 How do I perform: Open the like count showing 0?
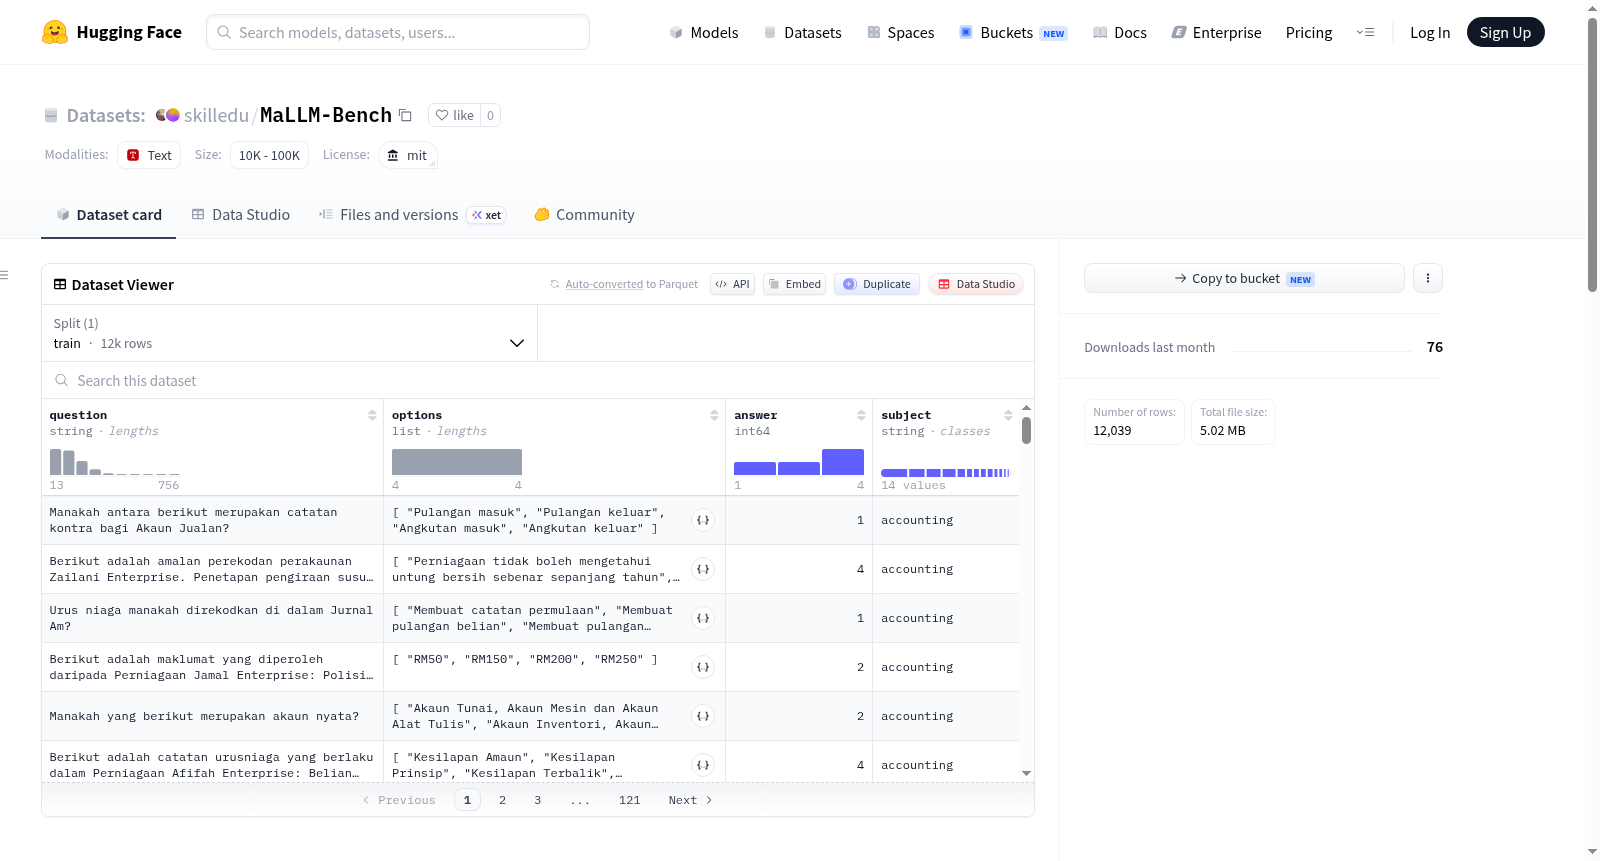point(490,115)
